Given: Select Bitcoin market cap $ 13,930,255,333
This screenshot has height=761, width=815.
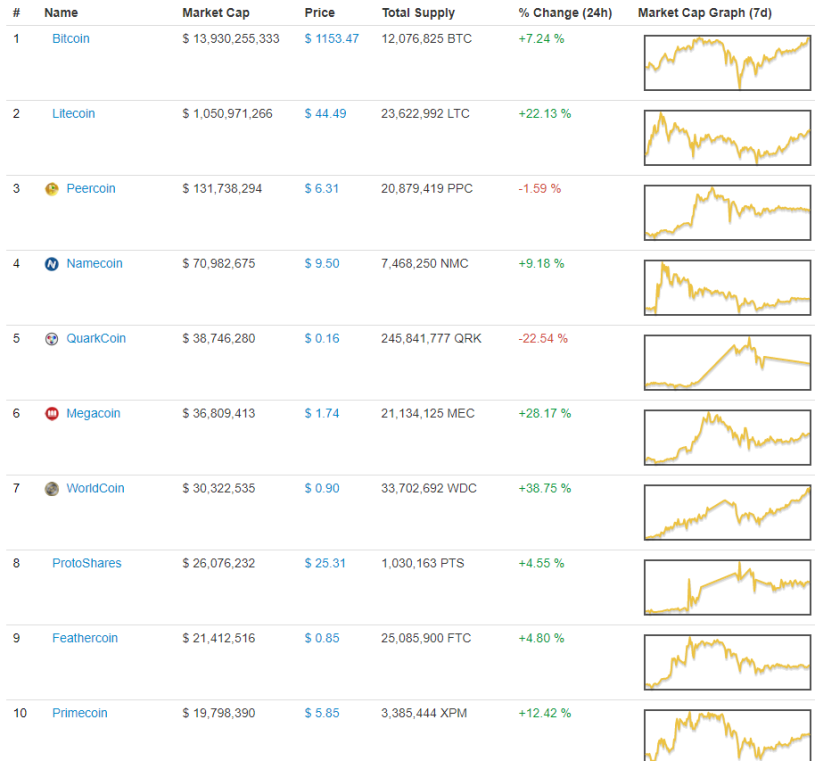Looking at the screenshot, I should (231, 39).
